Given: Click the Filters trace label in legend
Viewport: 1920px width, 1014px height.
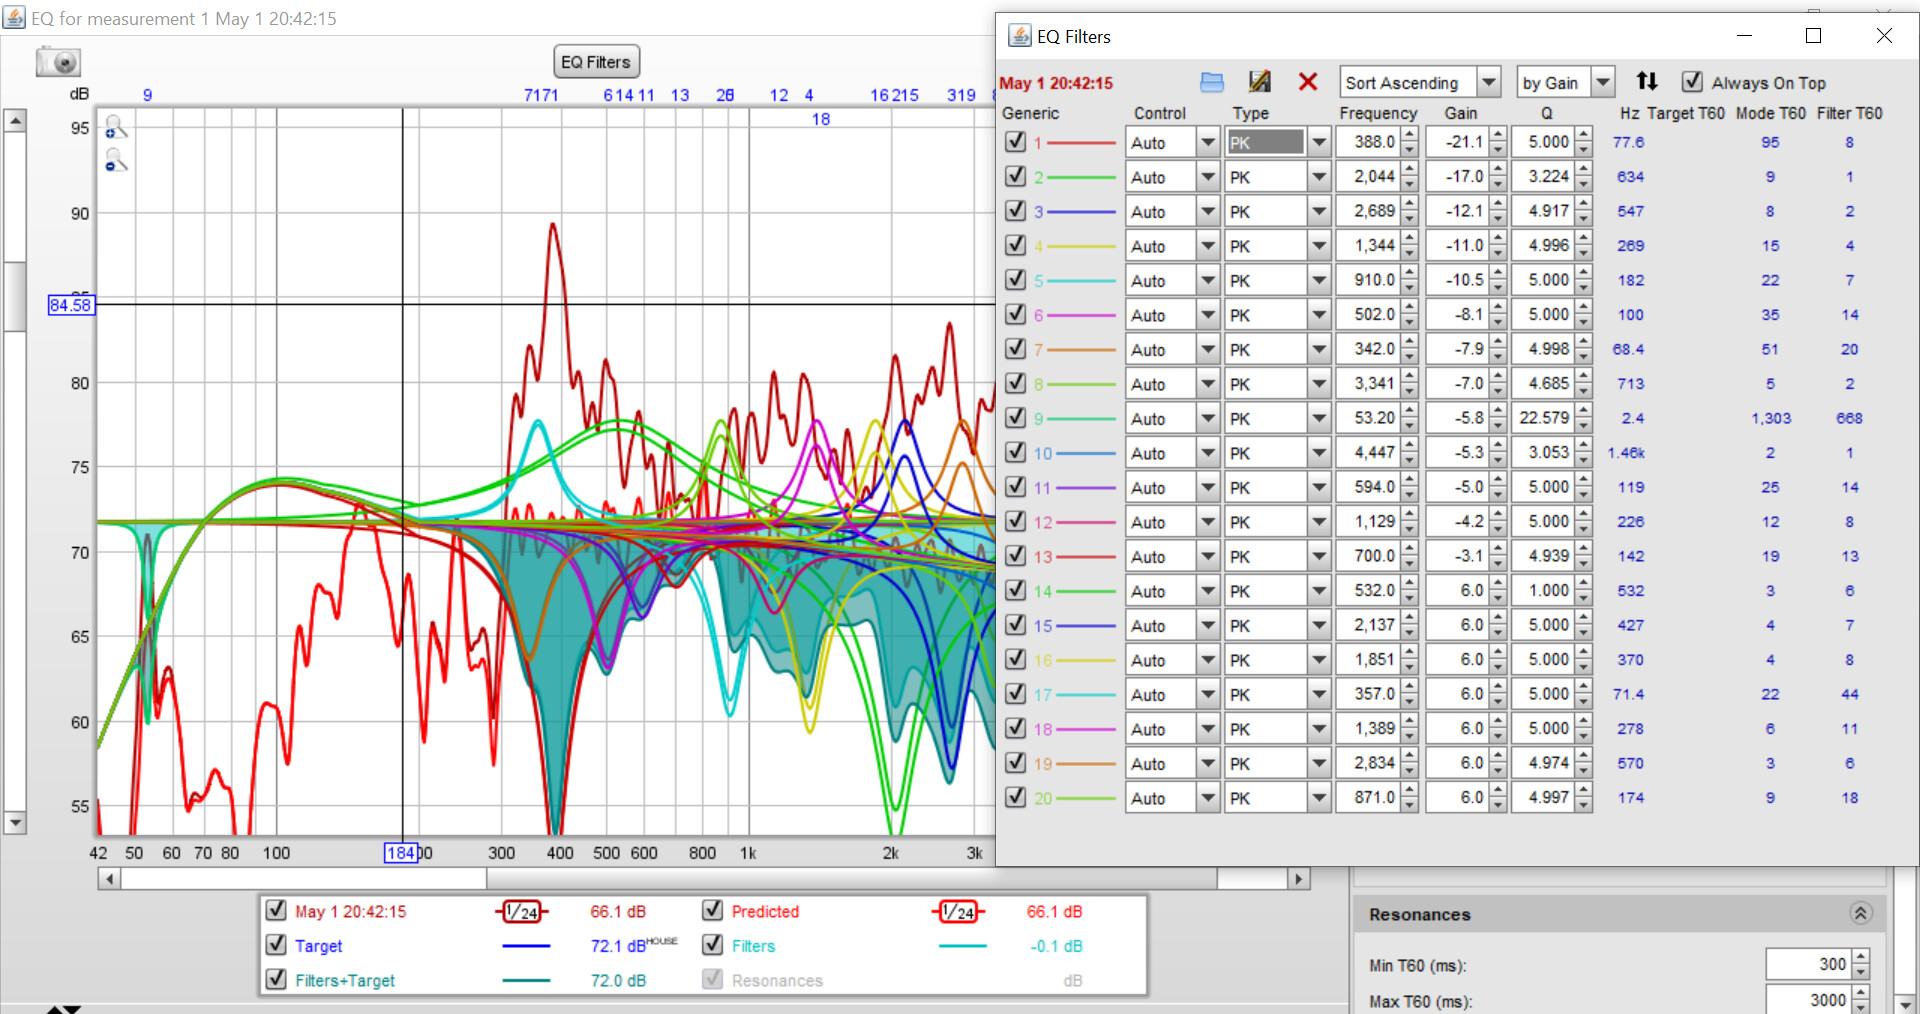Looking at the screenshot, I should coord(753,946).
